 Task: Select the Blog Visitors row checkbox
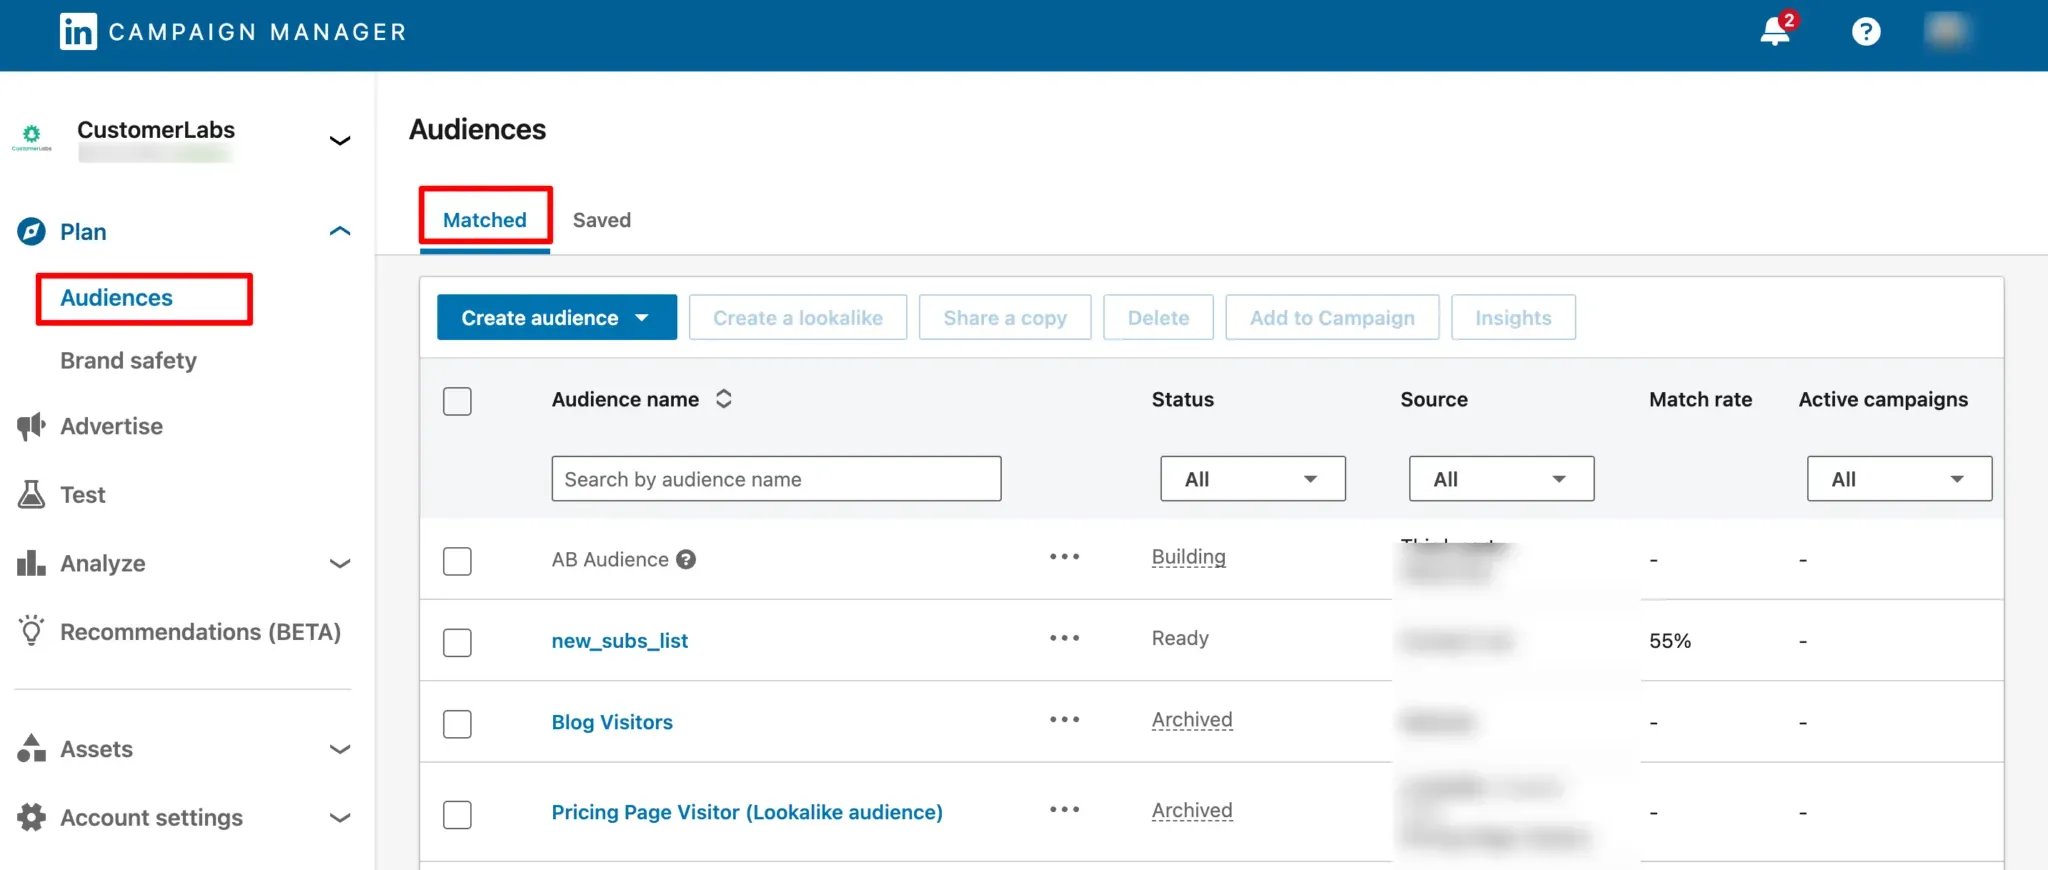[457, 724]
